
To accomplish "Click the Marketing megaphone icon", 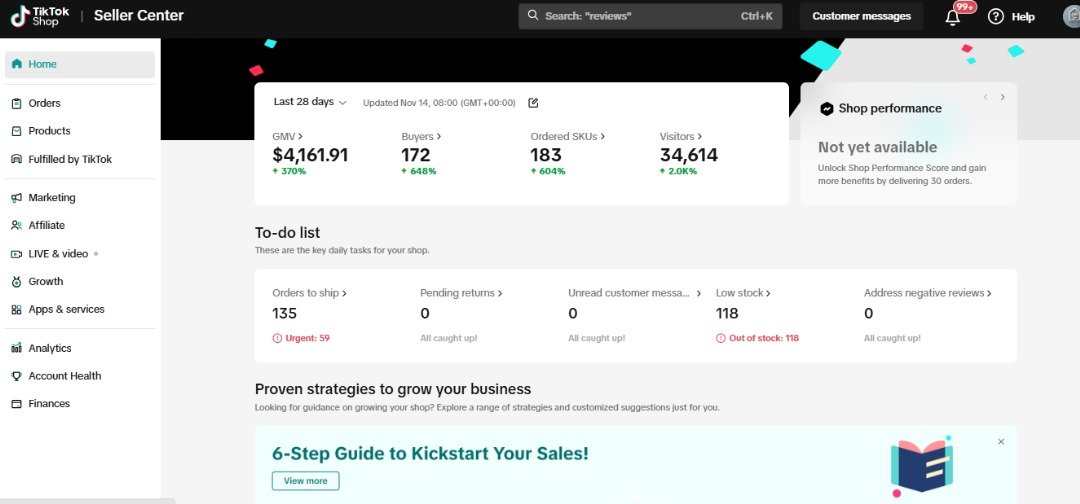I will [17, 198].
